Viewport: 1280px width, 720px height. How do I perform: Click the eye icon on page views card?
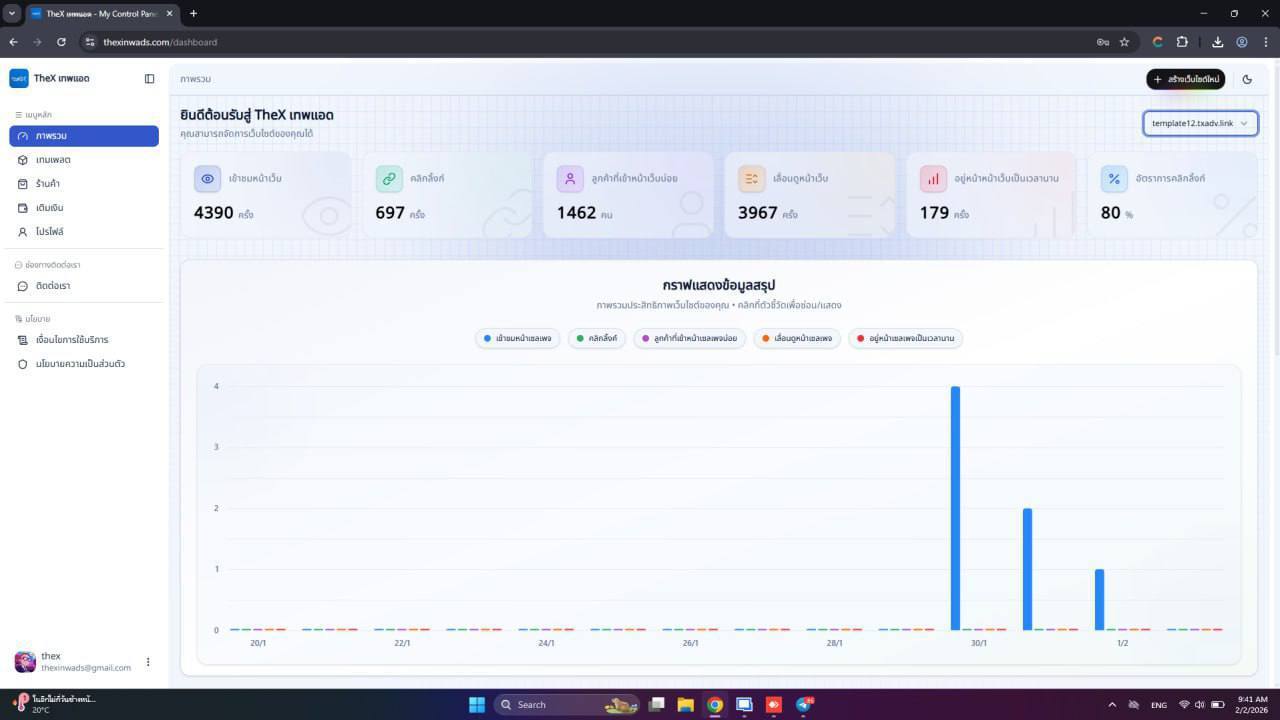(207, 179)
